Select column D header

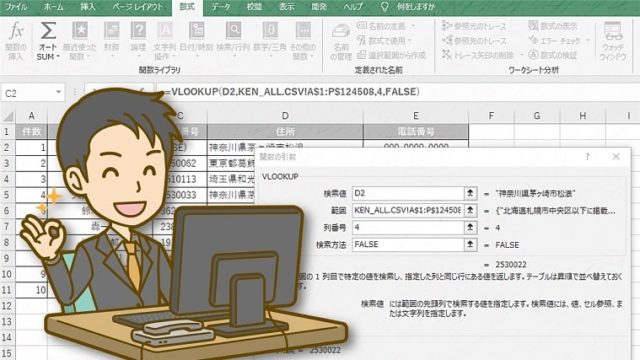click(285, 116)
